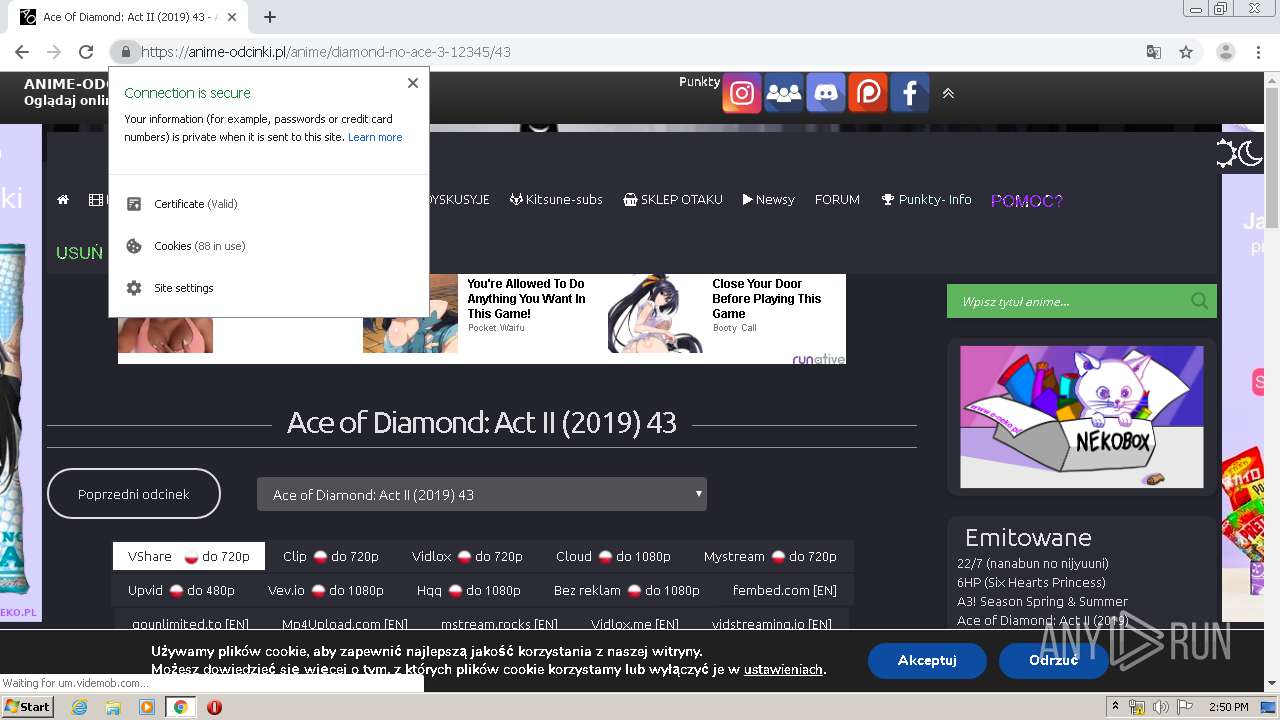This screenshot has height=720, width=1280.
Task: Open FORUM menu item
Action: pos(837,200)
